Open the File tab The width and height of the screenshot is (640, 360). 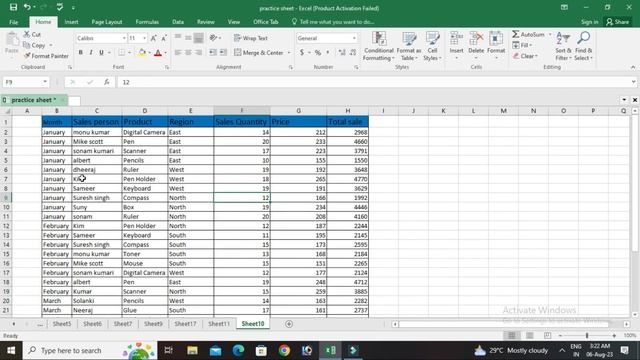coord(13,22)
